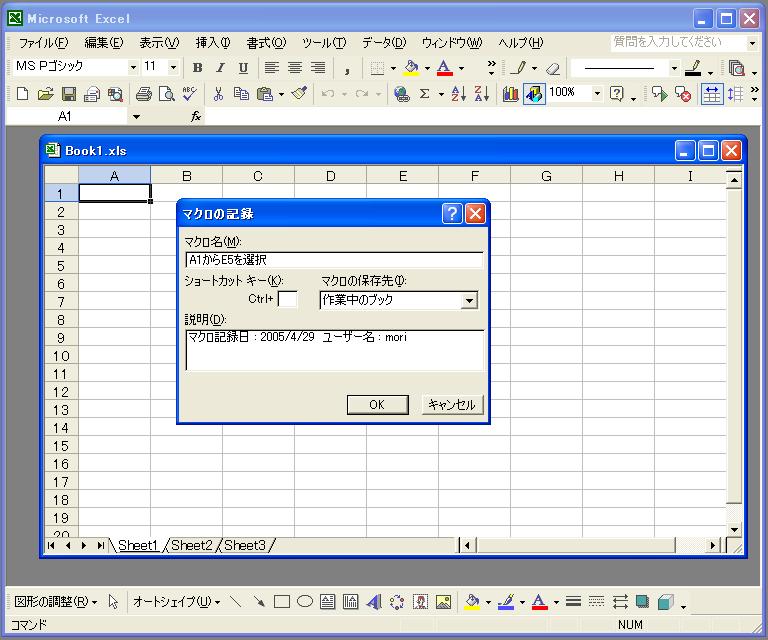
Task: Expand the zoom 100% dropdown
Action: [x=597, y=93]
